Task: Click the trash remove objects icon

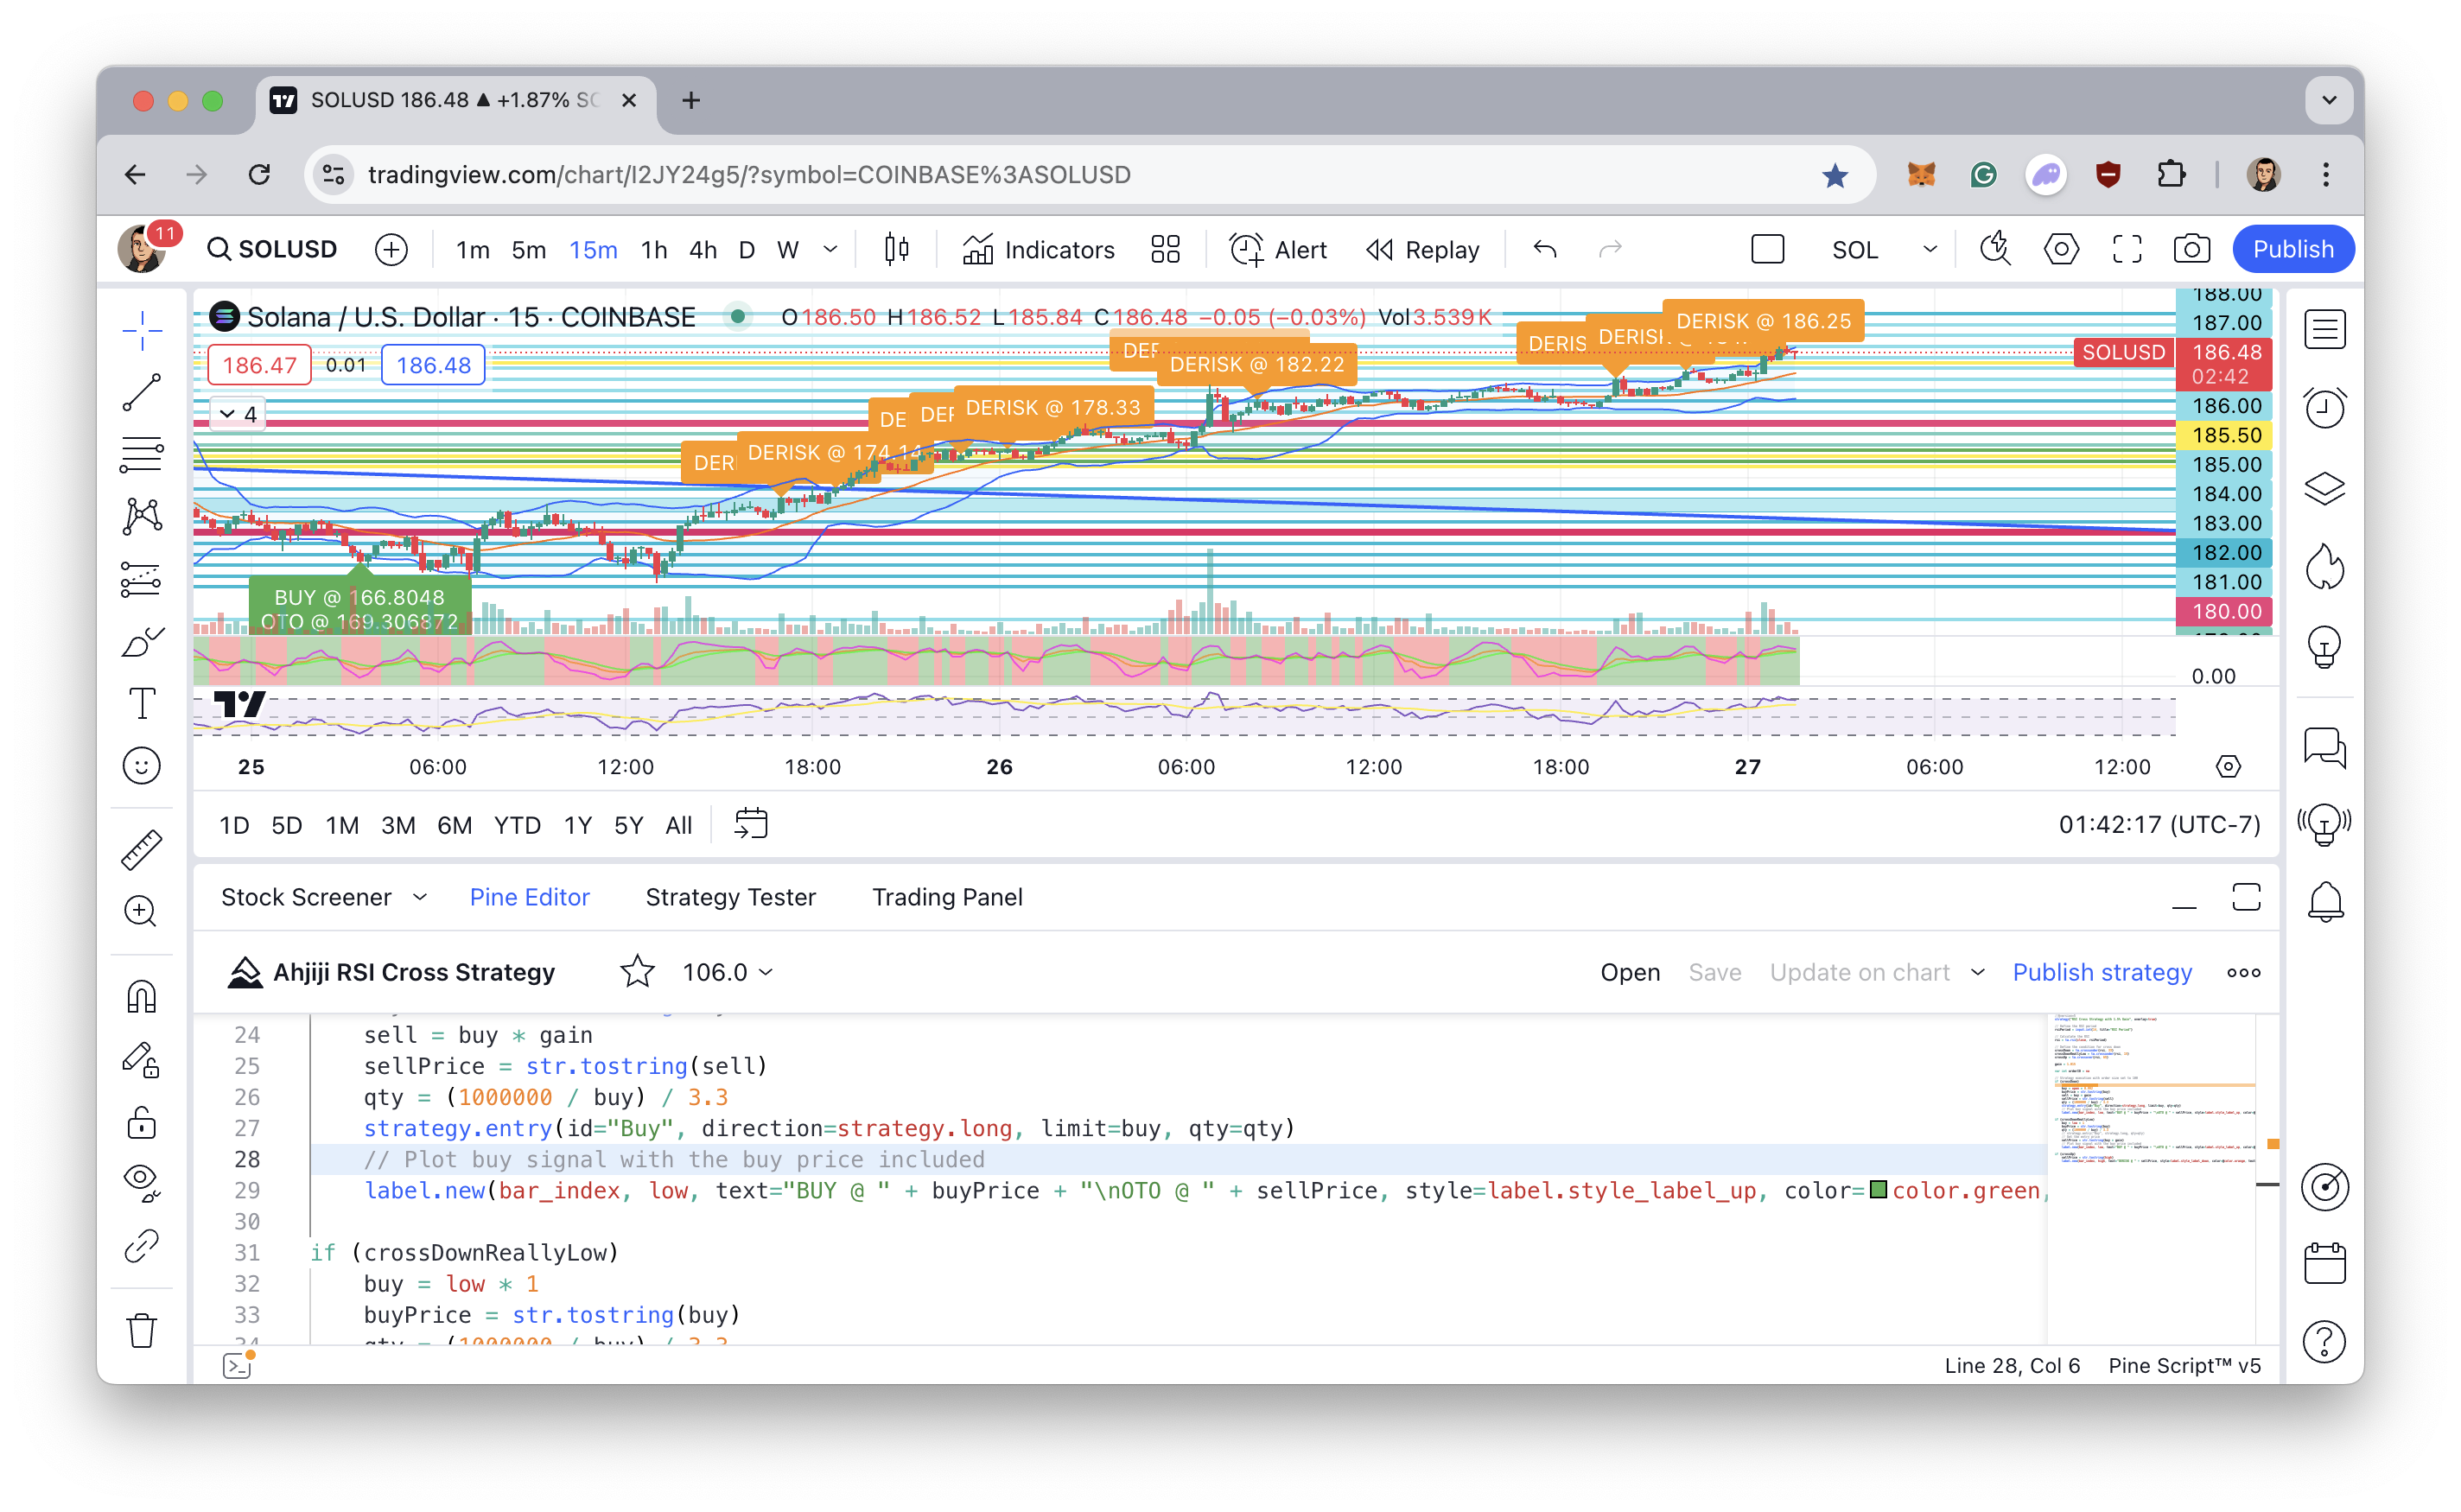Action: point(142,1331)
